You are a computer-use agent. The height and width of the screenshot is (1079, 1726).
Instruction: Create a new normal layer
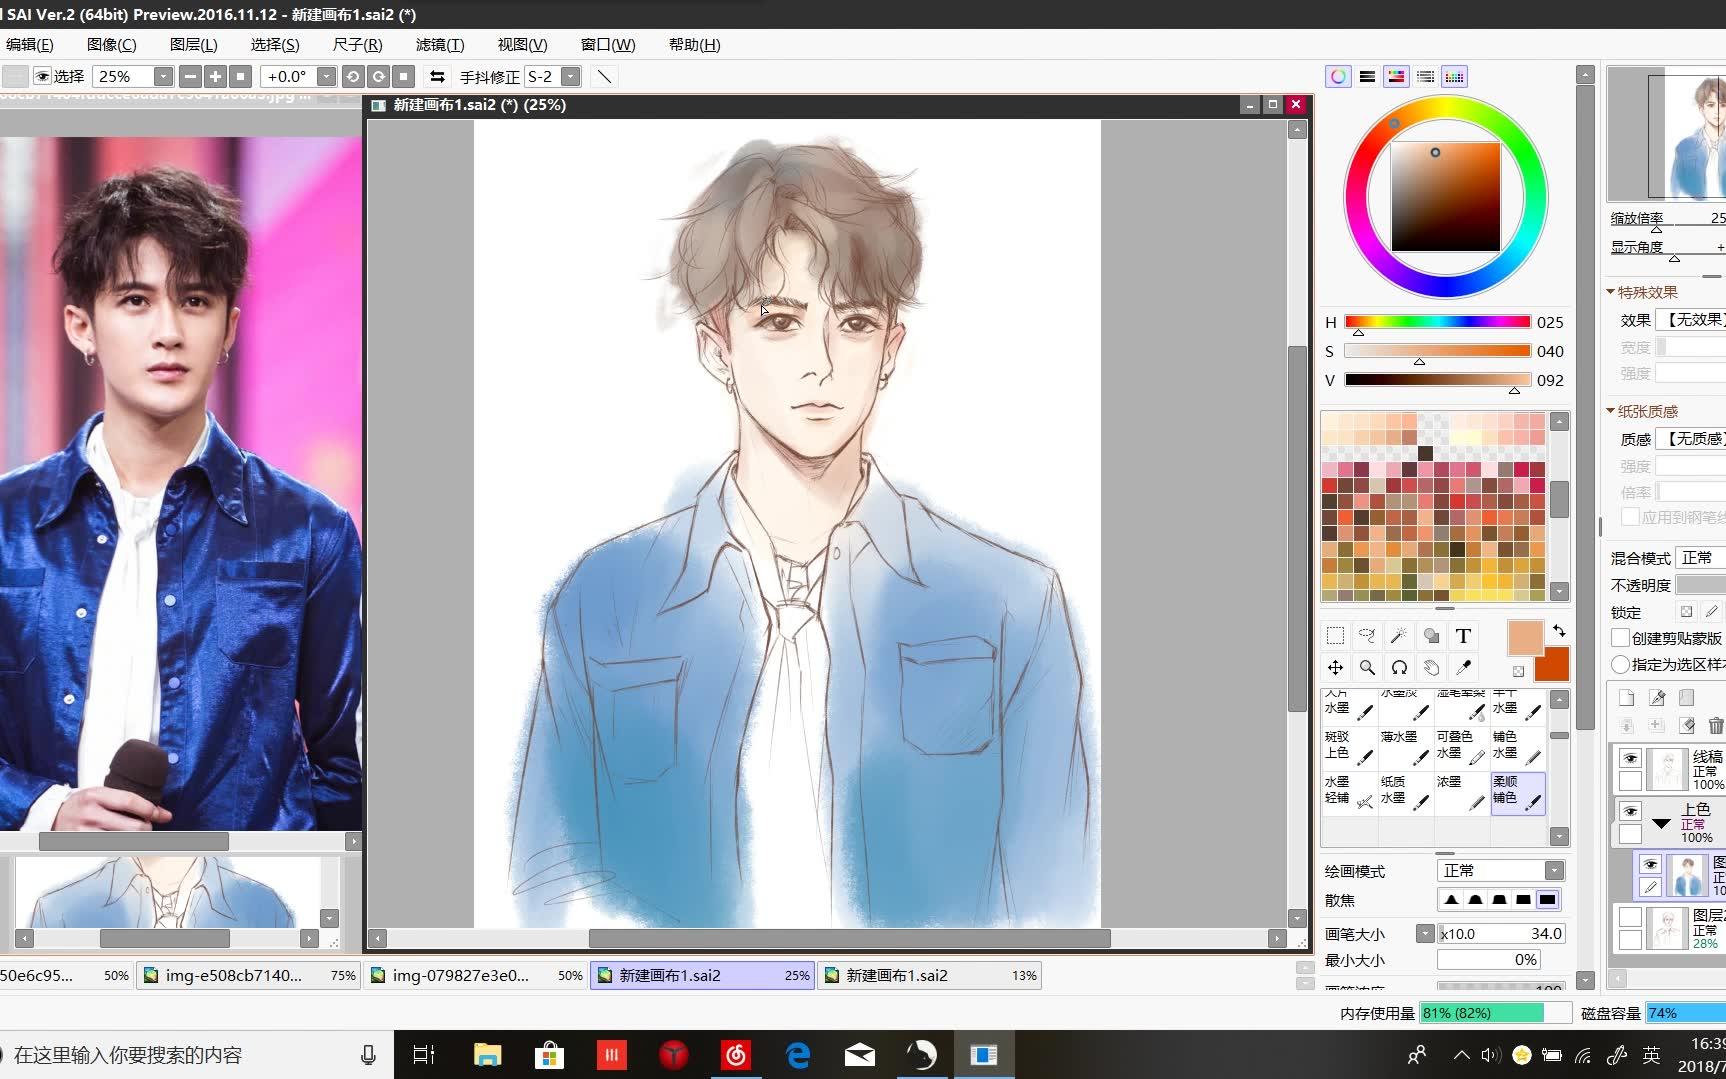coord(1627,697)
